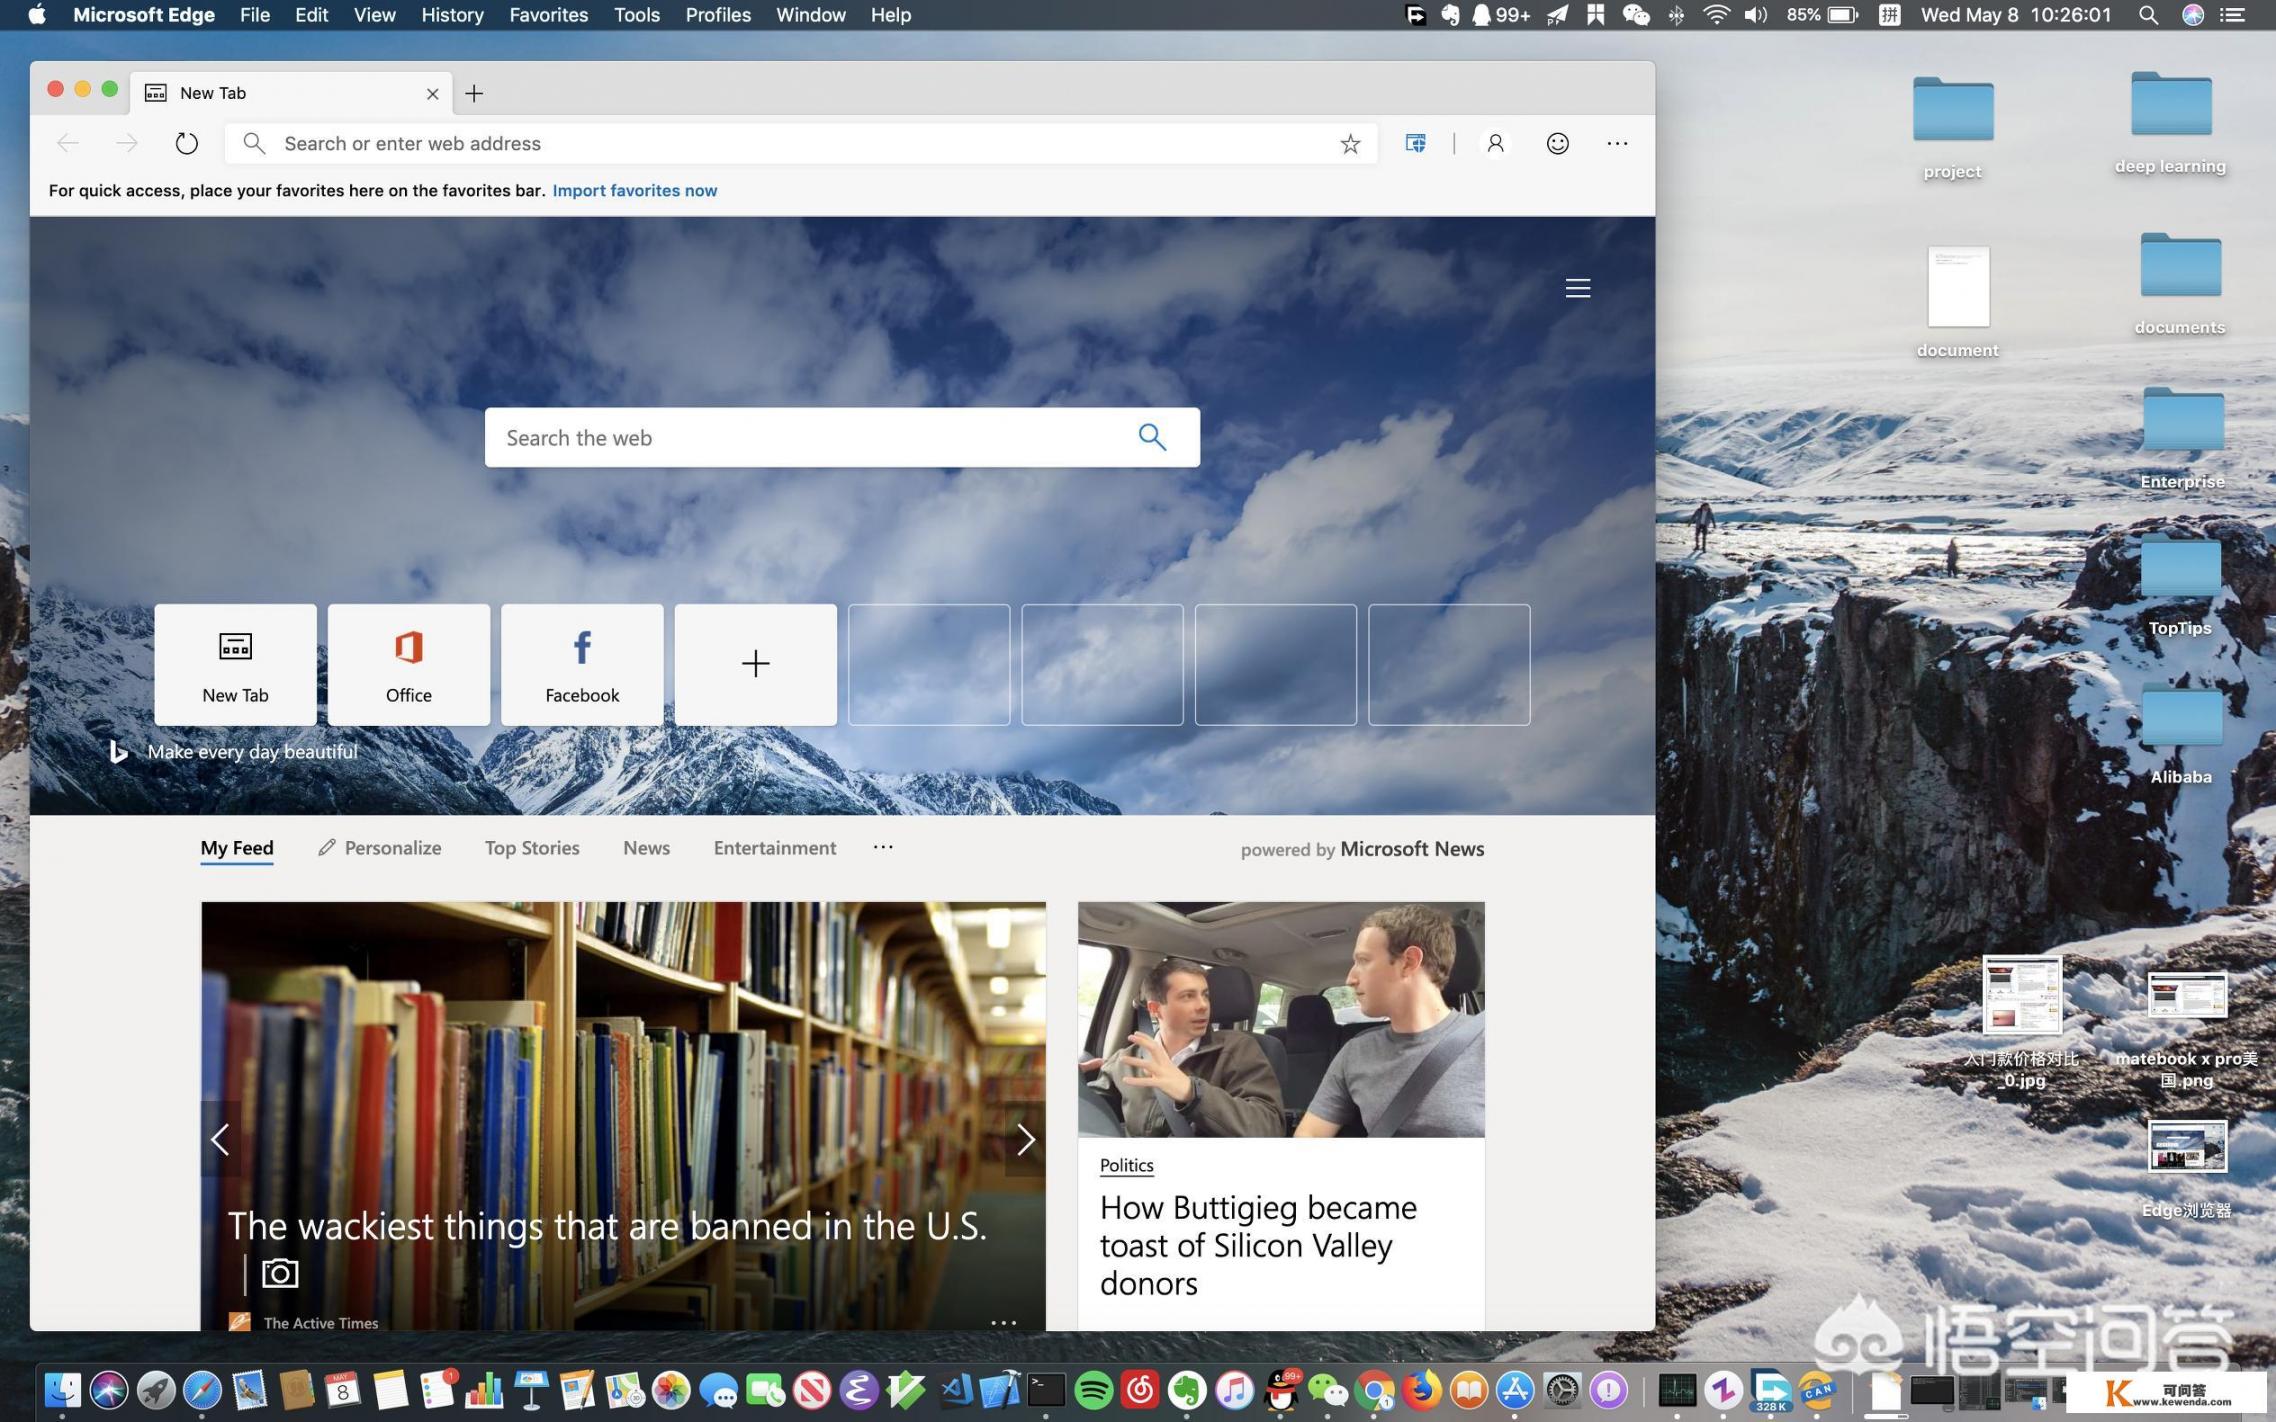This screenshot has height=1422, width=2276.
Task: Switch to the My Feed tab
Action: pos(237,848)
